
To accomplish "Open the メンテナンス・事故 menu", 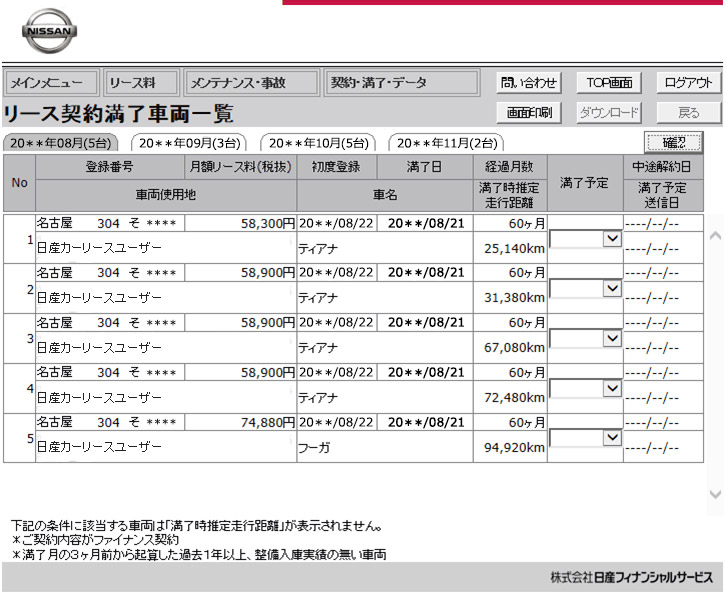I will [x=252, y=83].
